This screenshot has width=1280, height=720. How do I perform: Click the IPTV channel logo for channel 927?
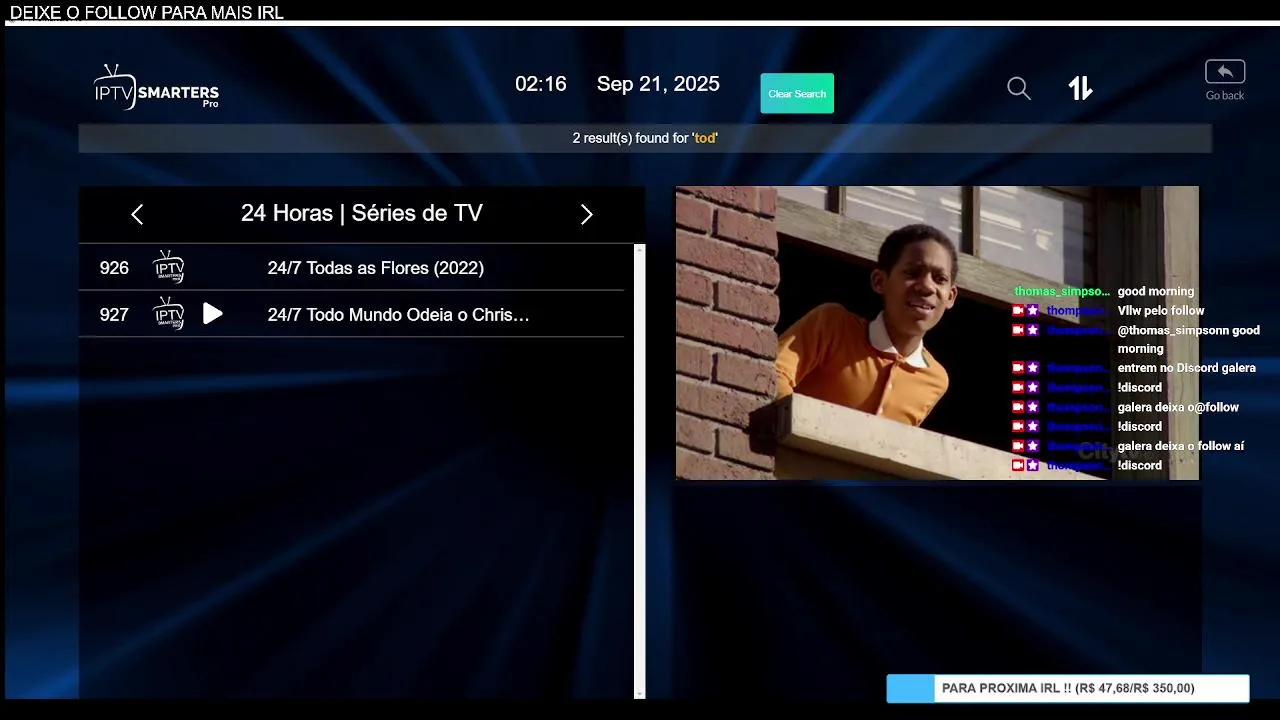tap(169, 314)
